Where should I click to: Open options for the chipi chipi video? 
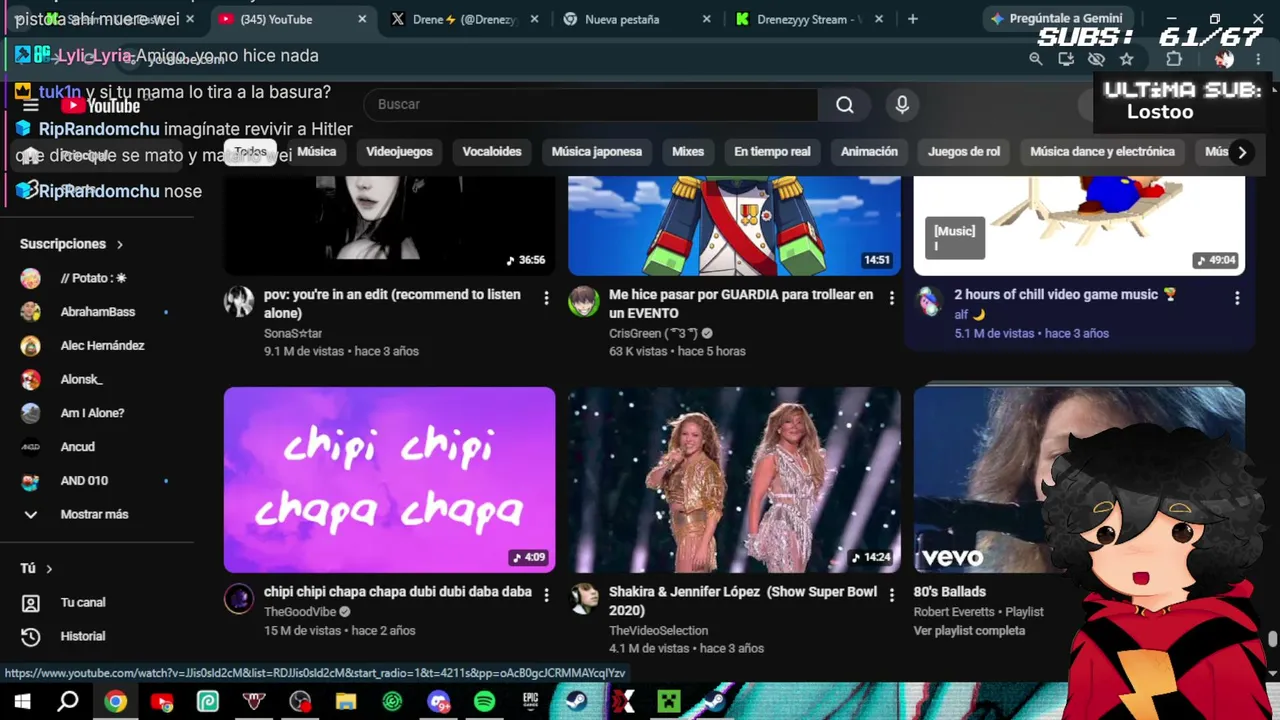(546, 595)
